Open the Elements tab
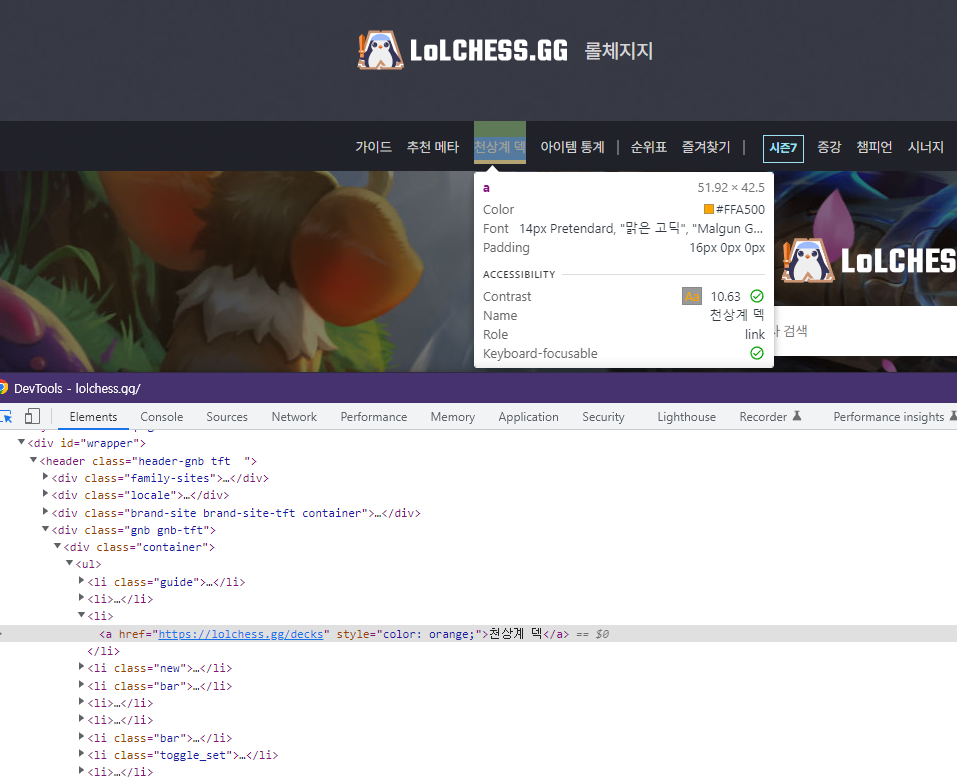The height and width of the screenshot is (780, 957). click(x=93, y=417)
